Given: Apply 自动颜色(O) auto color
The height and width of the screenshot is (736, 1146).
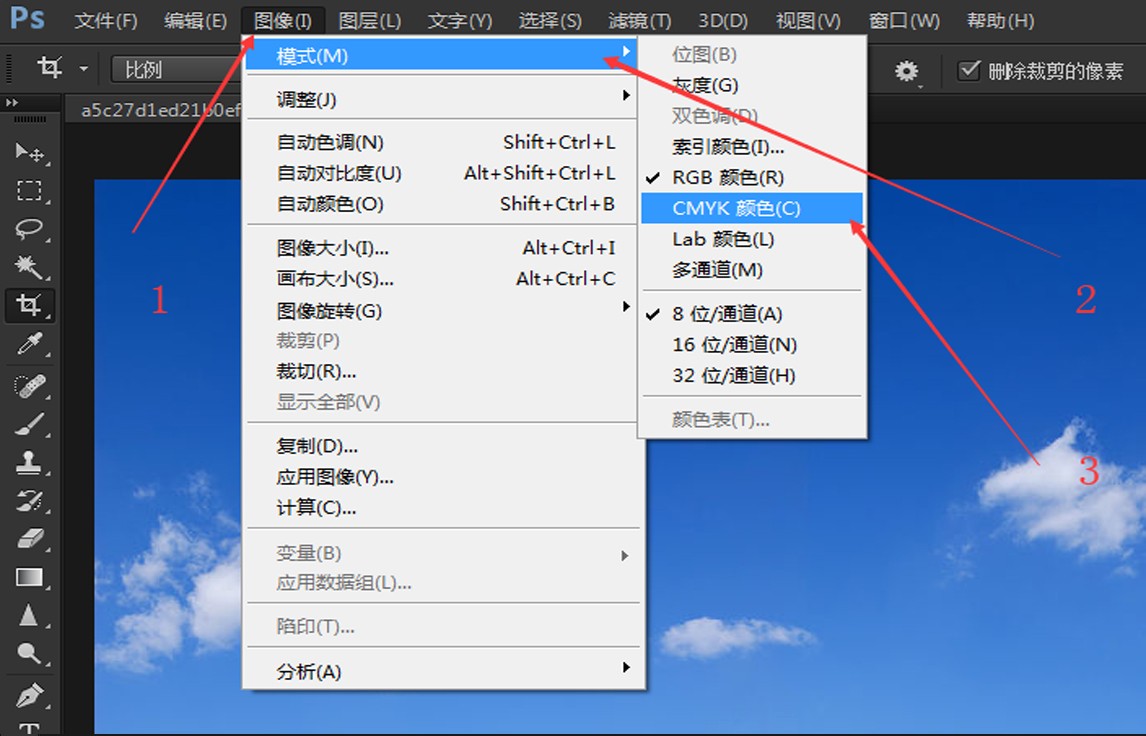Looking at the screenshot, I should (x=442, y=204).
